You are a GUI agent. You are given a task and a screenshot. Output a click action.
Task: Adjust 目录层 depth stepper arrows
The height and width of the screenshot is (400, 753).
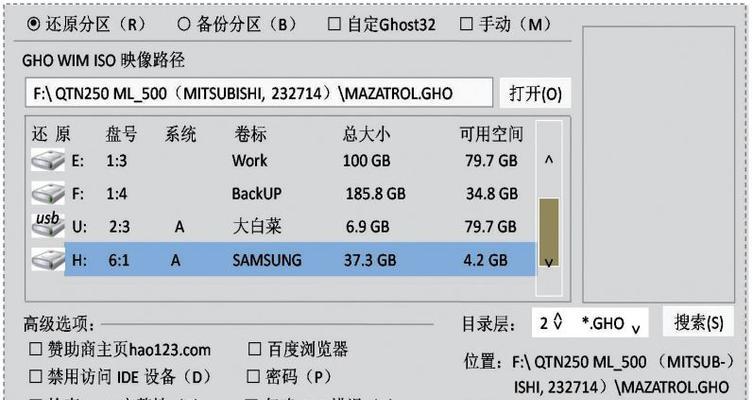[x=558, y=324]
